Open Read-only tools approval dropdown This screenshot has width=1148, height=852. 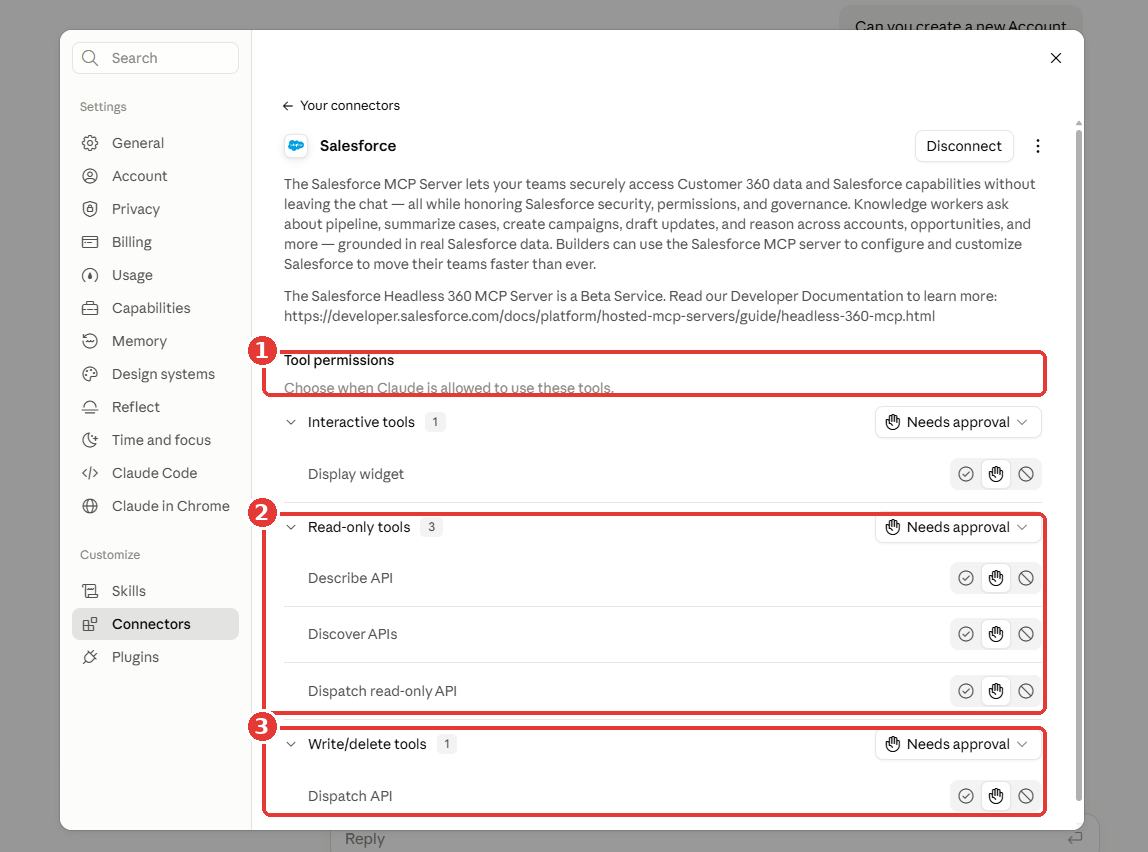(958, 527)
